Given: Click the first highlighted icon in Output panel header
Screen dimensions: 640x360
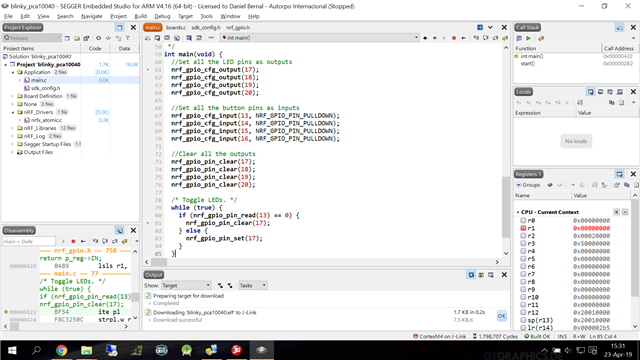Looking at the screenshot, I should (471, 275).
